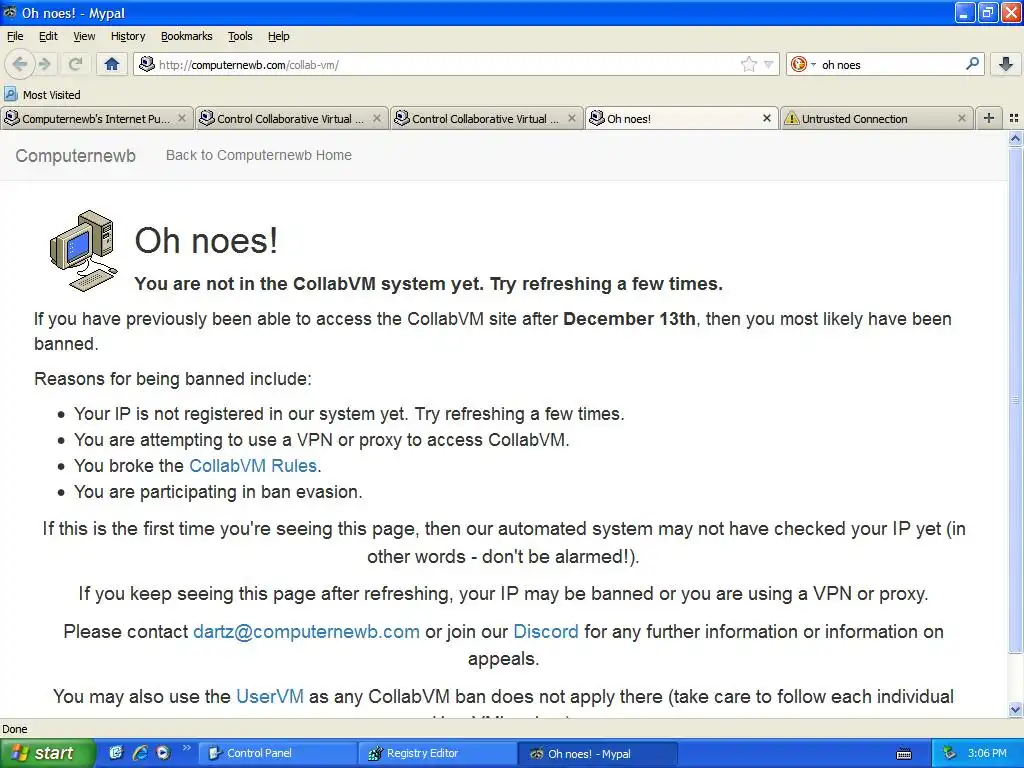Click the browser Back arrow button
The image size is (1024, 768).
[20, 64]
